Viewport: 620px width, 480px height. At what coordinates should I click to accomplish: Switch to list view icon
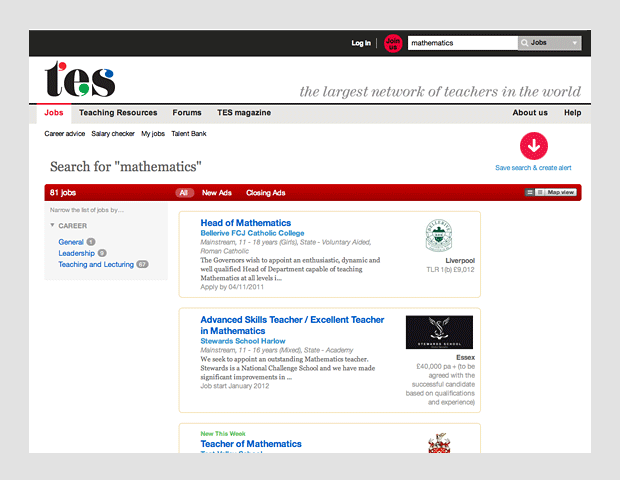tap(530, 192)
